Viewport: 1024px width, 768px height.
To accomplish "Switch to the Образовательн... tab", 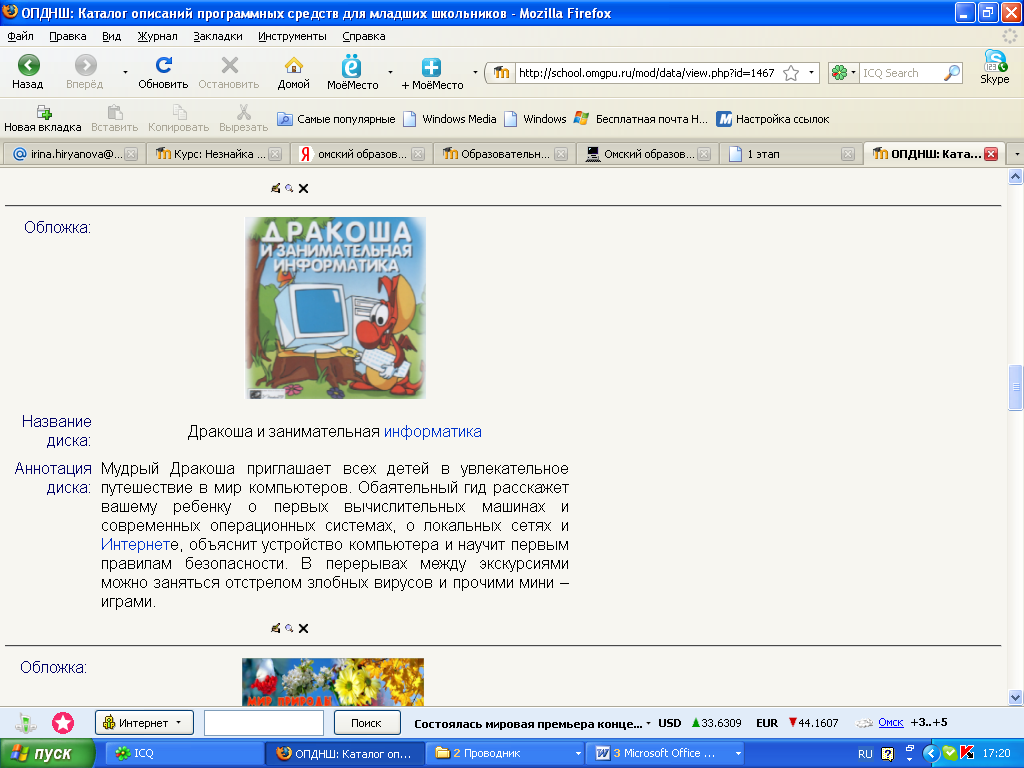I will (x=504, y=154).
